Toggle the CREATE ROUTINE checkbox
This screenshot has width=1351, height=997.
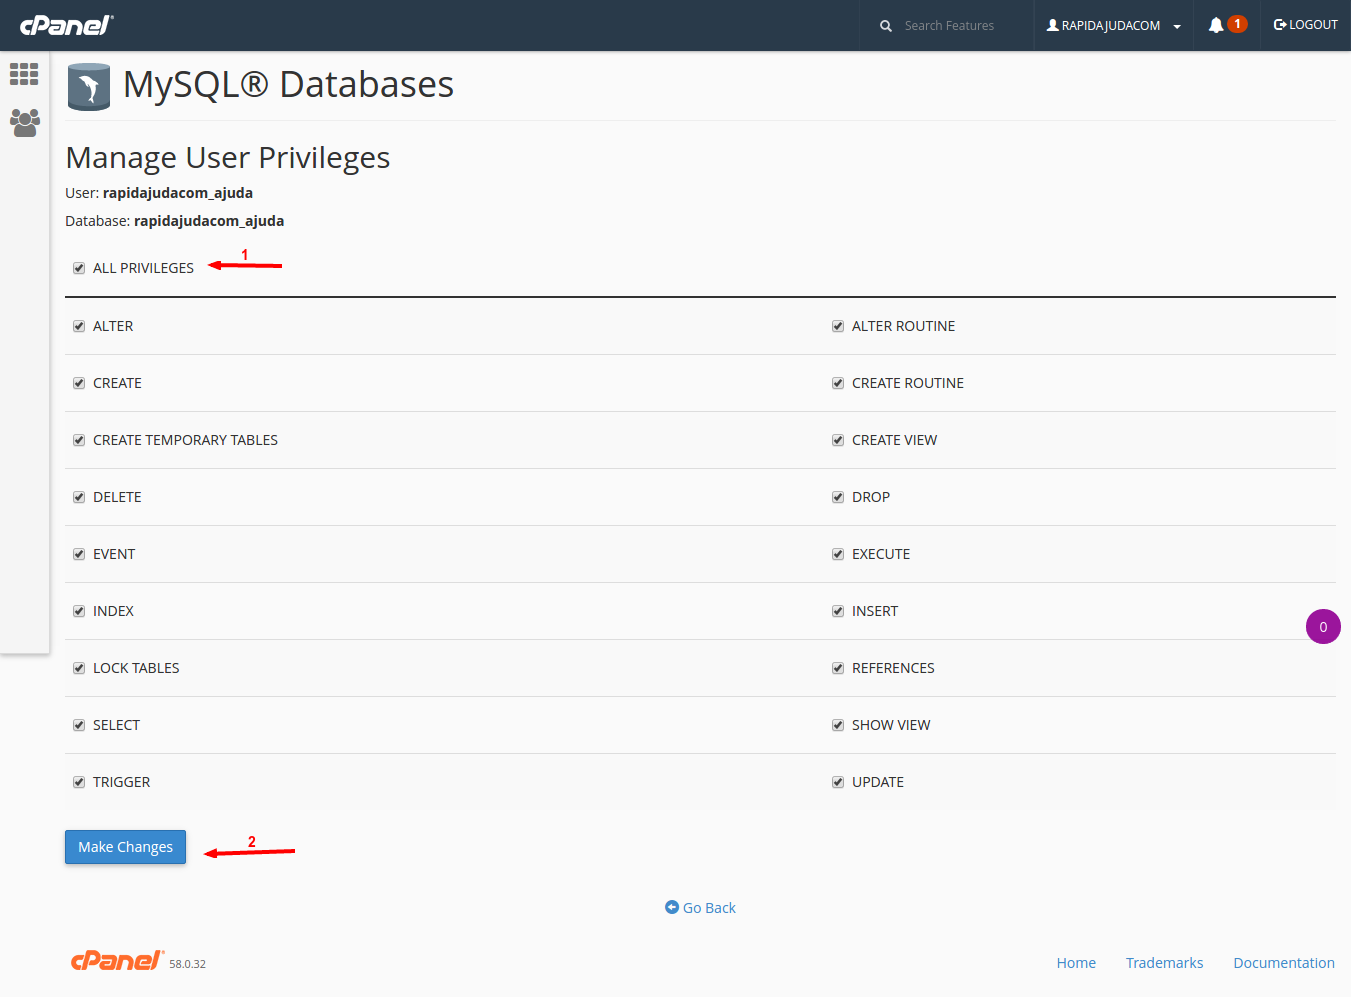pyautogui.click(x=837, y=382)
